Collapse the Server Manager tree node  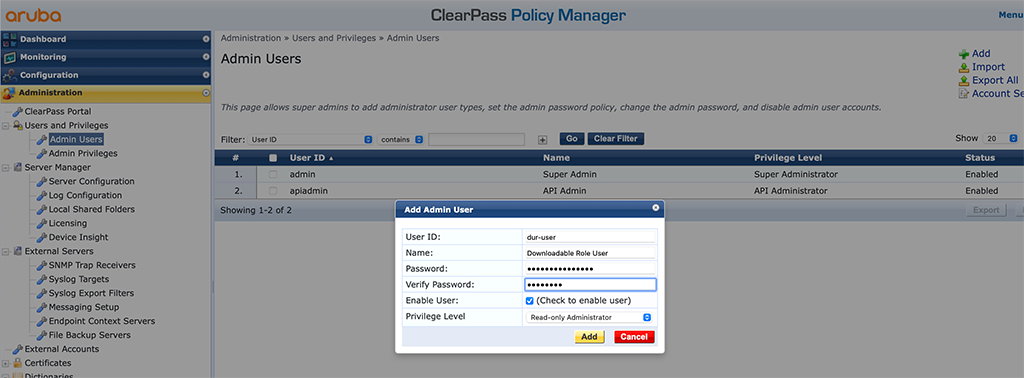[5, 167]
